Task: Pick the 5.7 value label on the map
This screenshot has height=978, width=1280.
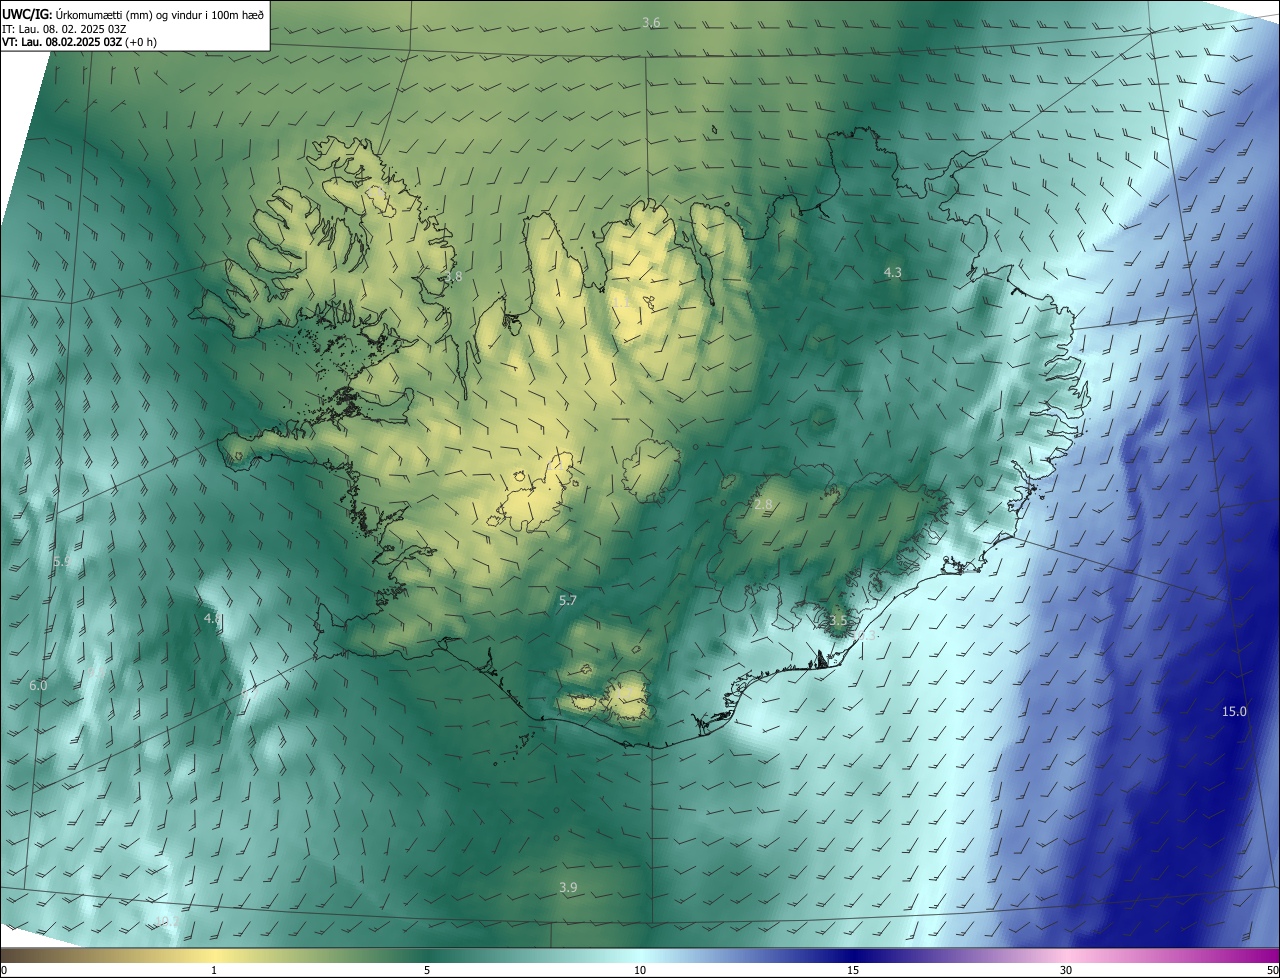Action: click(x=568, y=600)
